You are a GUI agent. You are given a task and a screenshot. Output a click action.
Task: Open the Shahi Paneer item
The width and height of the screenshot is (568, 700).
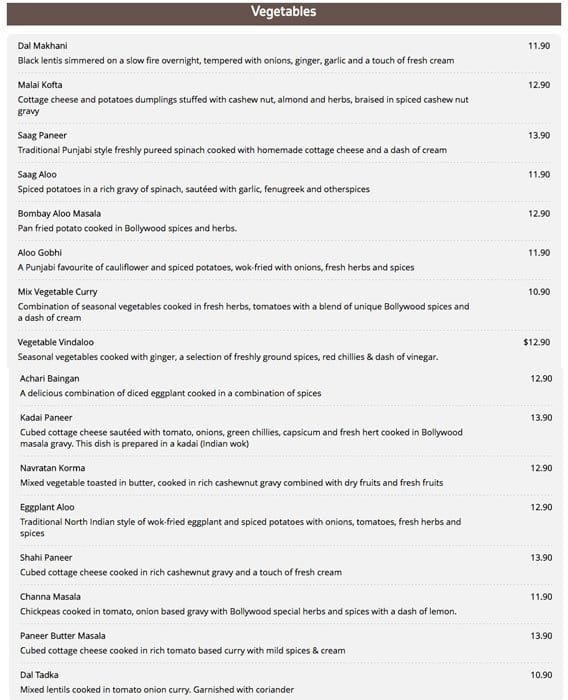point(46,558)
